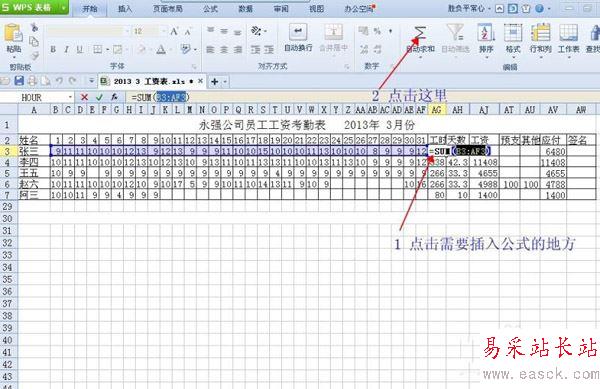Center text horizontally

pyautogui.click(x=224, y=49)
